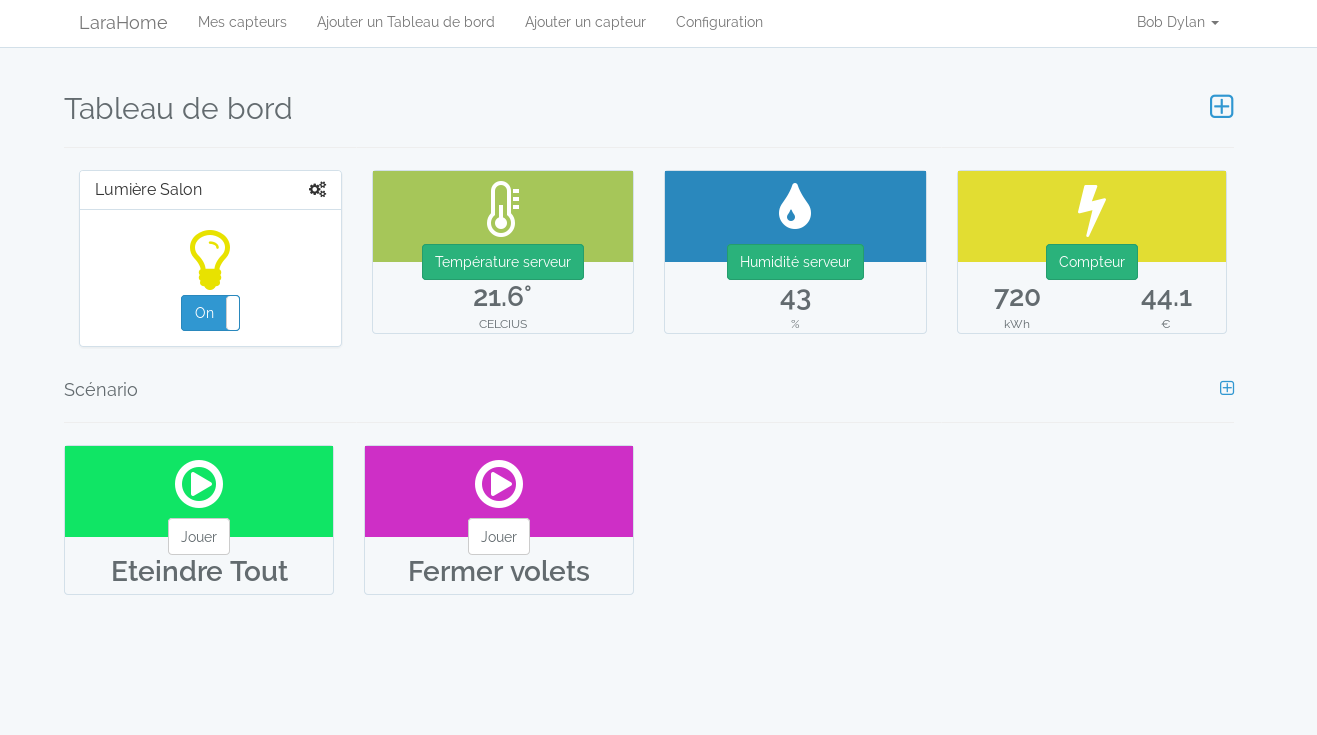Screen dimensions: 1317x735
Task: Open the Configuration menu item
Action: point(719,22)
